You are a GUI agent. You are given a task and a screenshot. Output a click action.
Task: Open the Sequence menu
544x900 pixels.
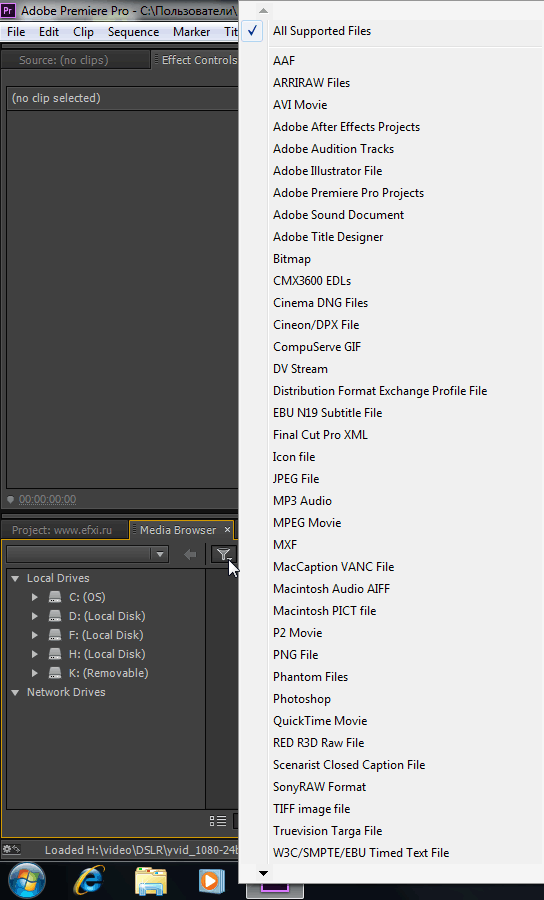click(x=133, y=32)
